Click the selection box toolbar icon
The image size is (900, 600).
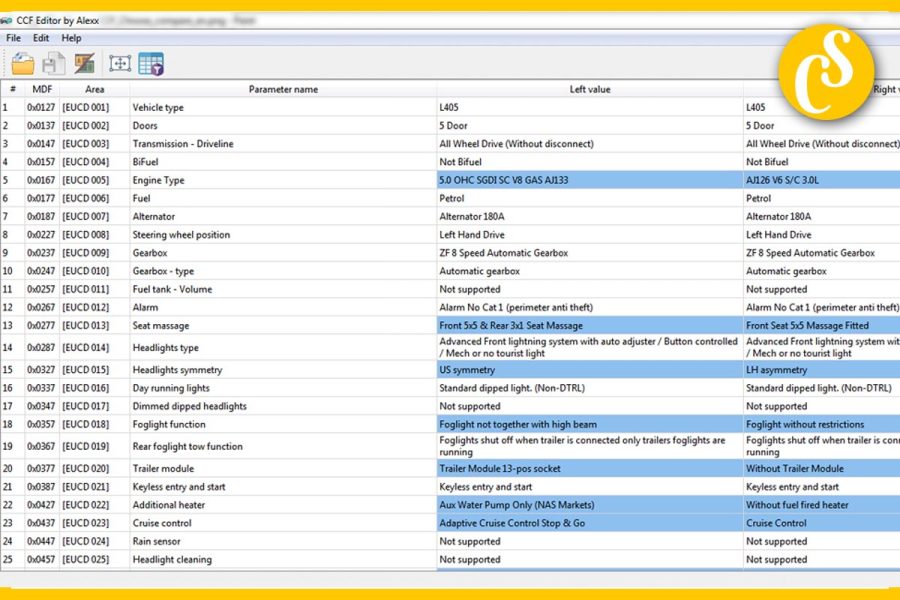[x=120, y=61]
